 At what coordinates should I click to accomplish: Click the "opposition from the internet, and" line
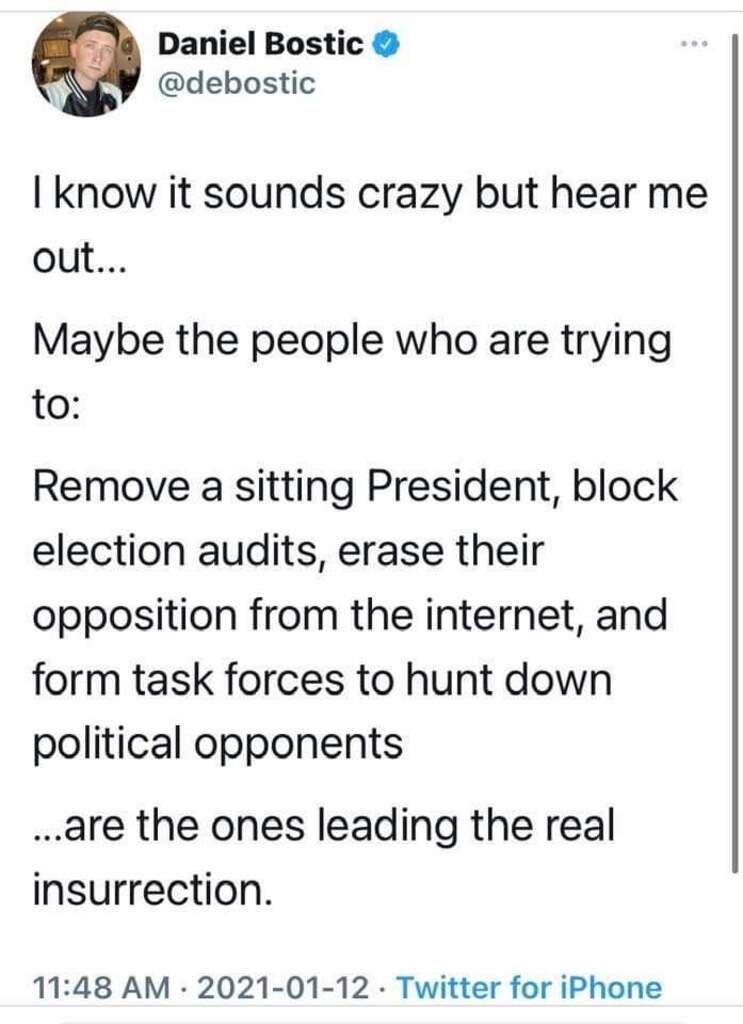350,616
